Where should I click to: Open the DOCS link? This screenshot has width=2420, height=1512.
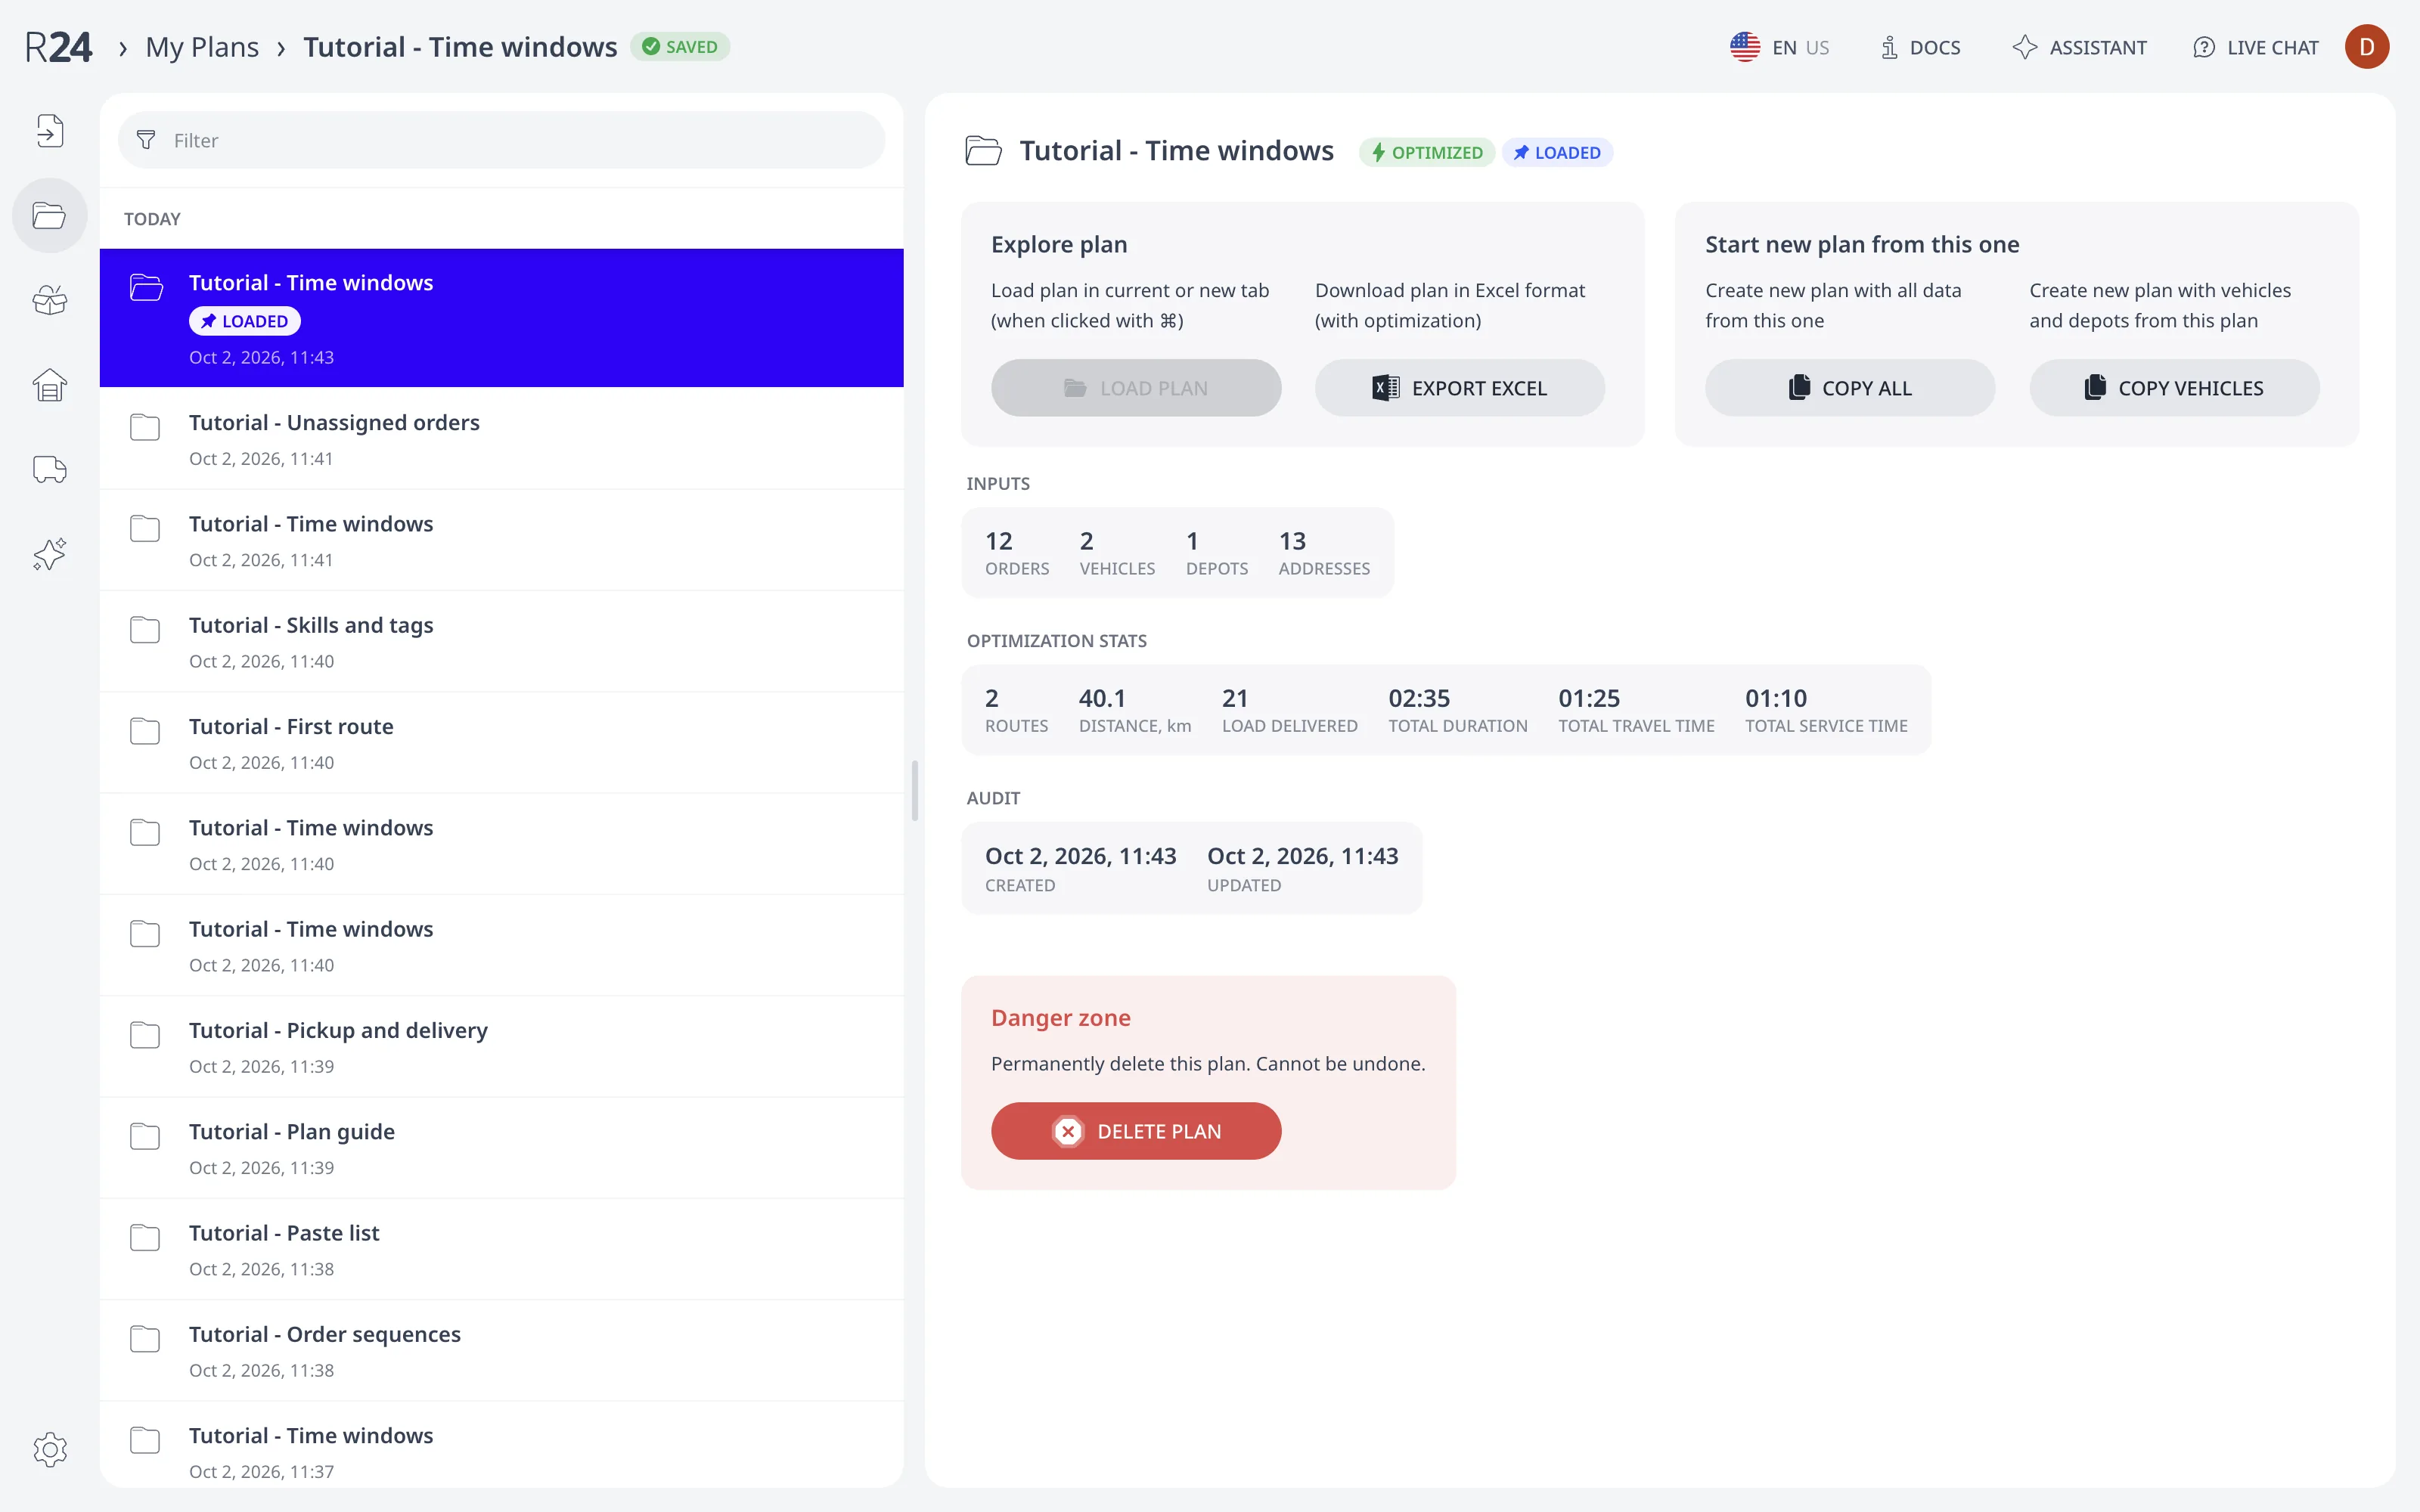tap(1920, 47)
